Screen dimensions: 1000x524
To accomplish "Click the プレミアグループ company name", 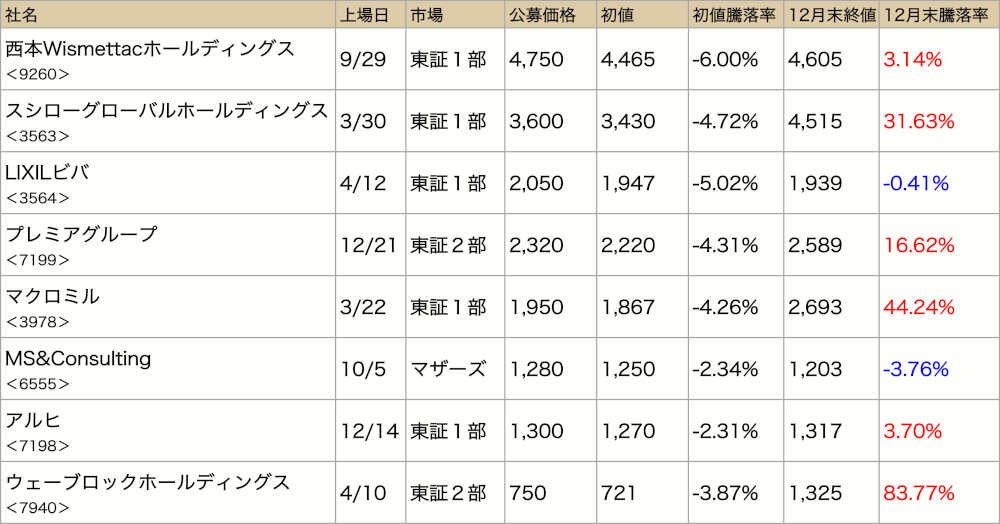I will point(81,235).
